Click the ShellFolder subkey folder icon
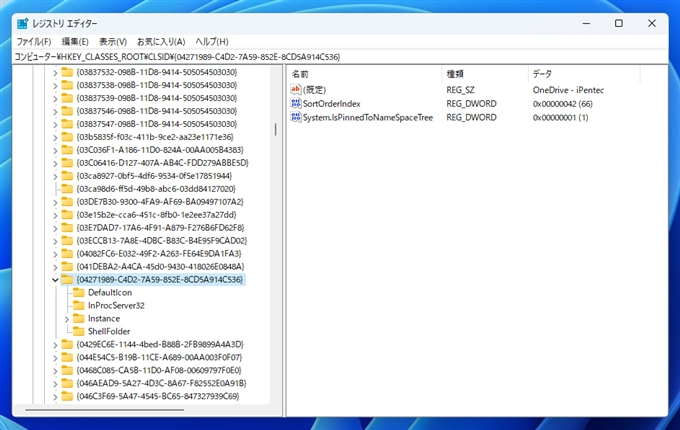Screen dimensions: 680x430 pos(78,332)
